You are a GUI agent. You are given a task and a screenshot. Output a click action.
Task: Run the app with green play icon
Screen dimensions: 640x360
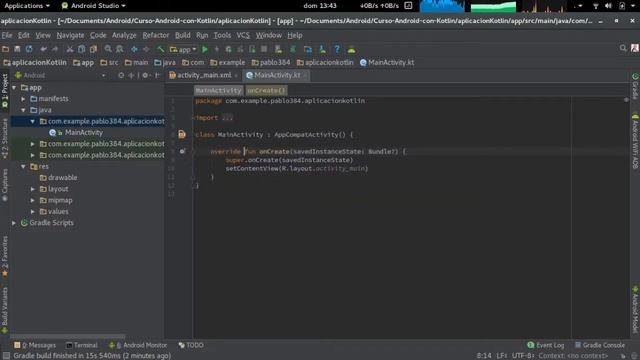pos(205,49)
